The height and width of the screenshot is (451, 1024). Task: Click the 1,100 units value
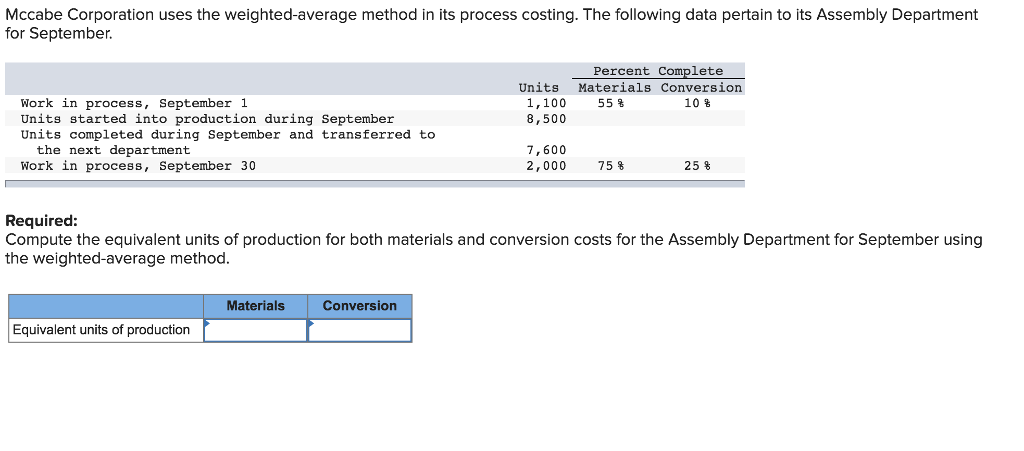pos(546,103)
